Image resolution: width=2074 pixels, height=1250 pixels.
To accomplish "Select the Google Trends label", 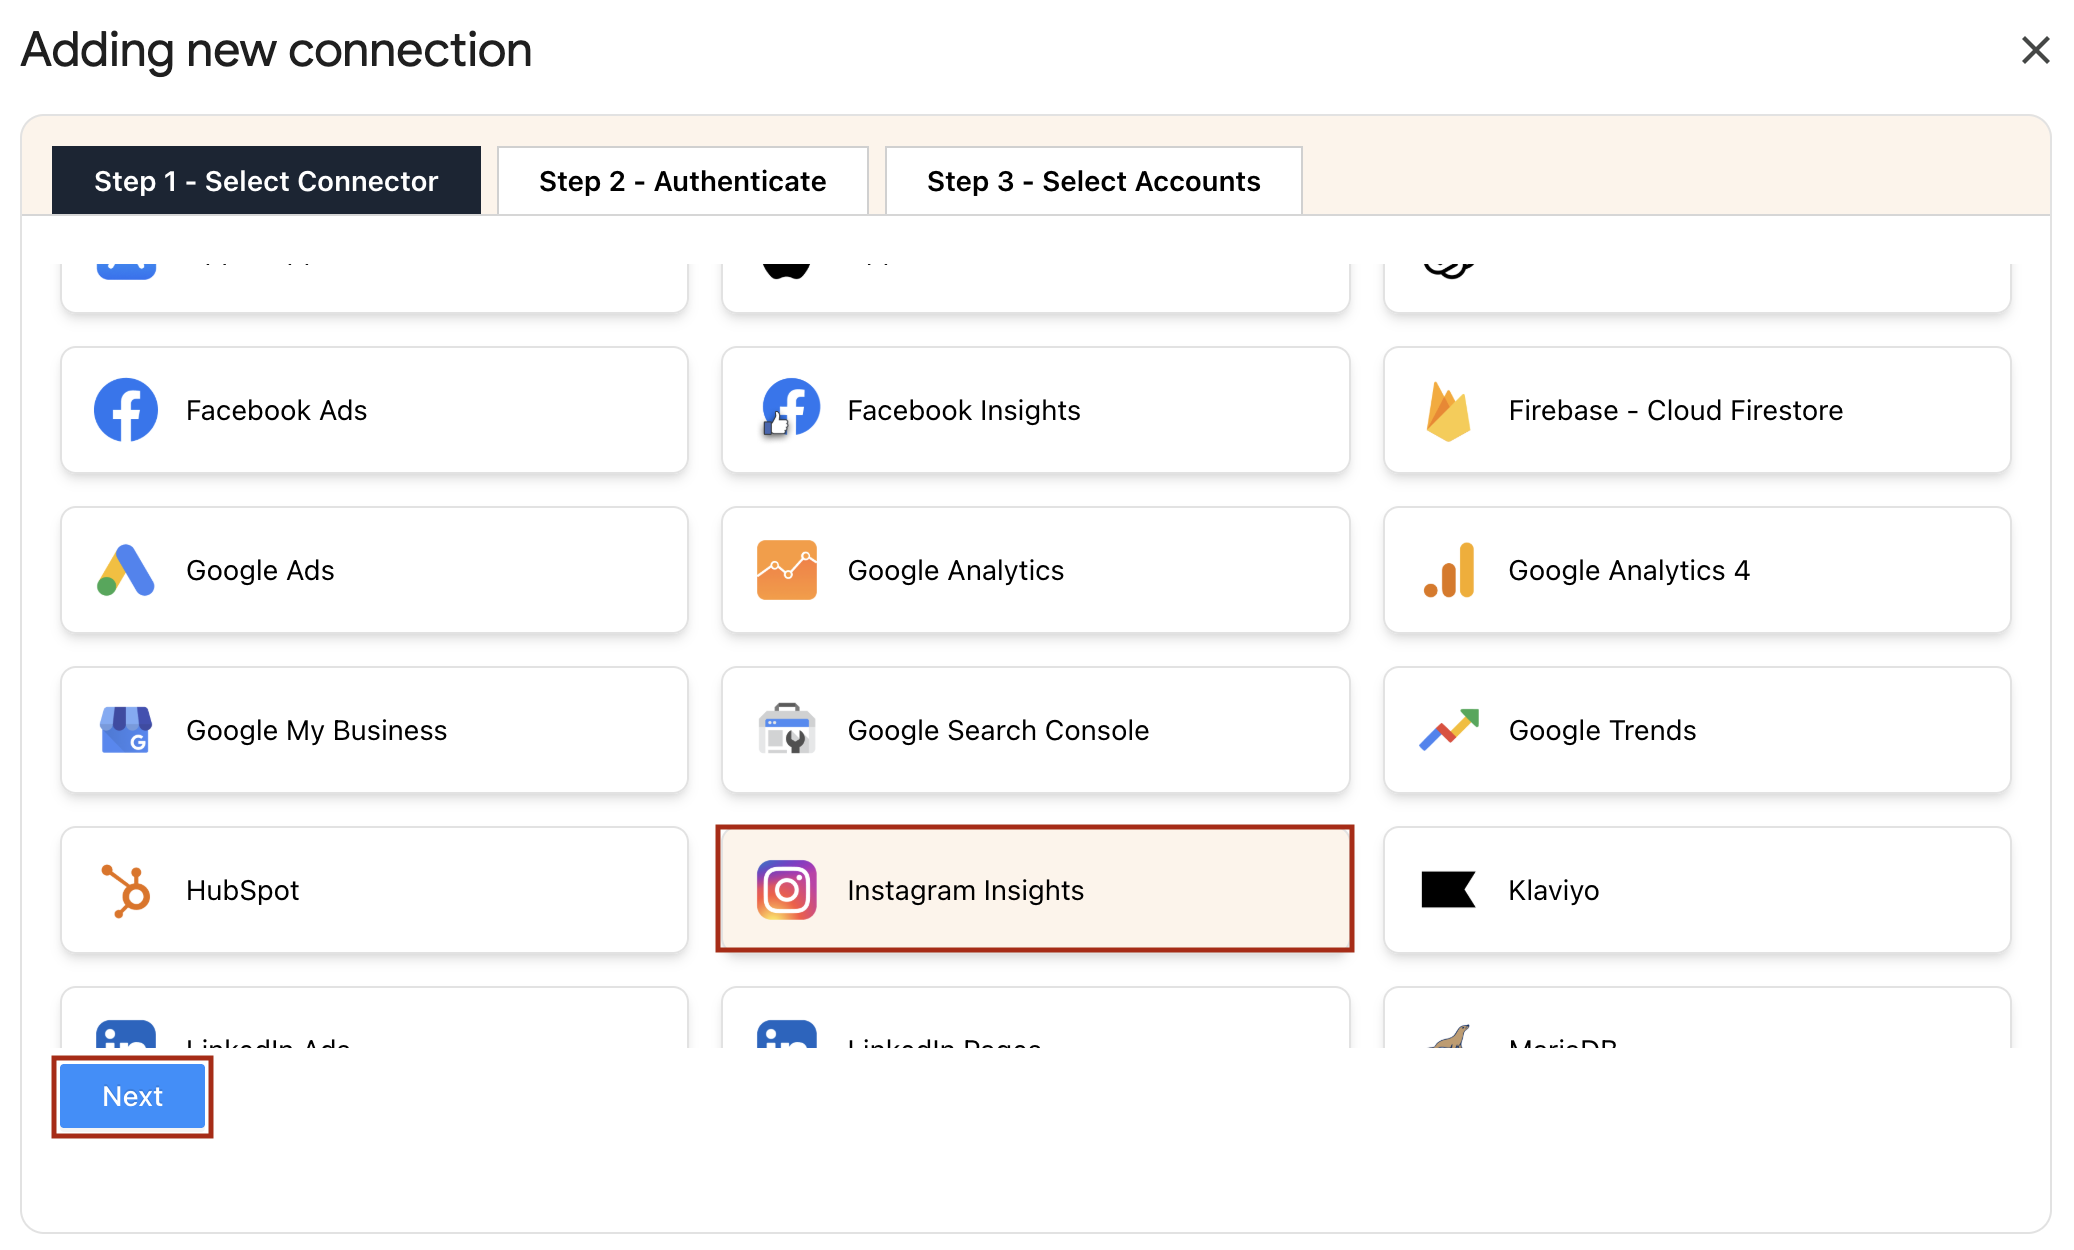I will (x=1602, y=730).
